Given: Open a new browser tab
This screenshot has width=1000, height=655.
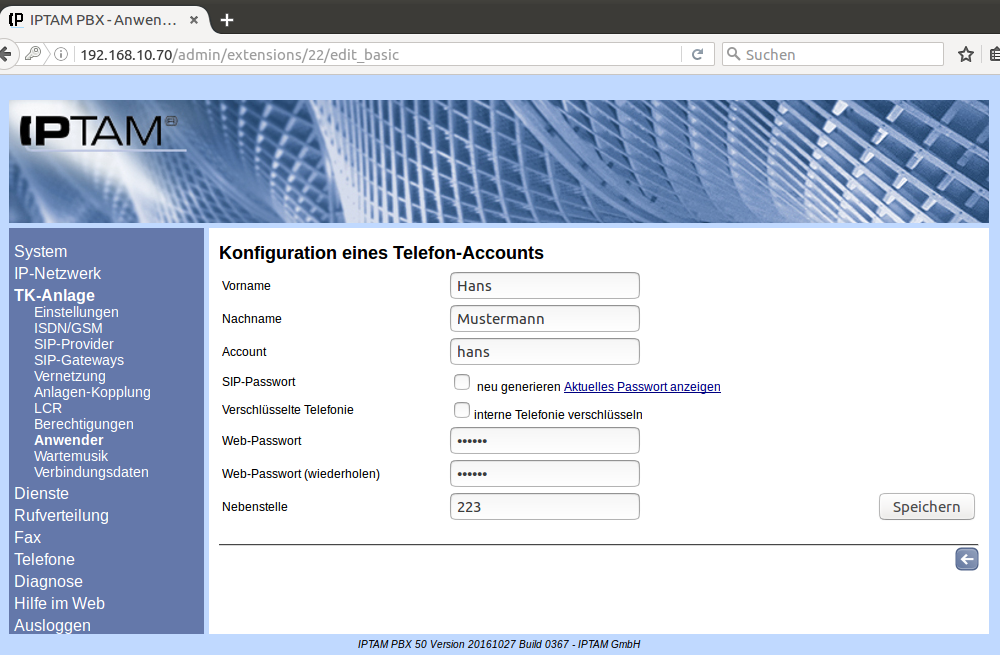Looking at the screenshot, I should tap(227, 20).
